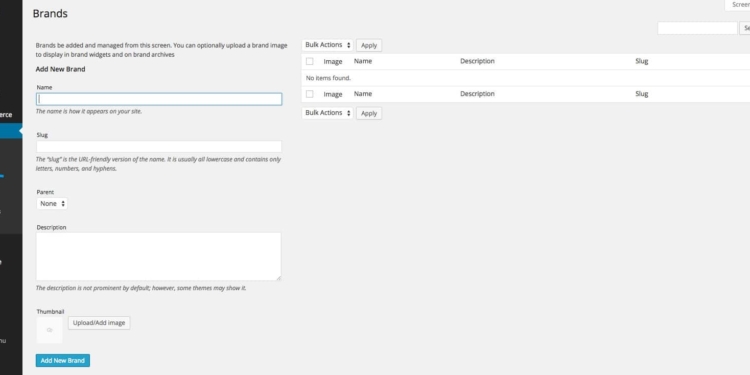
Task: Click the 'No items found.' text
Action: pyautogui.click(x=328, y=78)
